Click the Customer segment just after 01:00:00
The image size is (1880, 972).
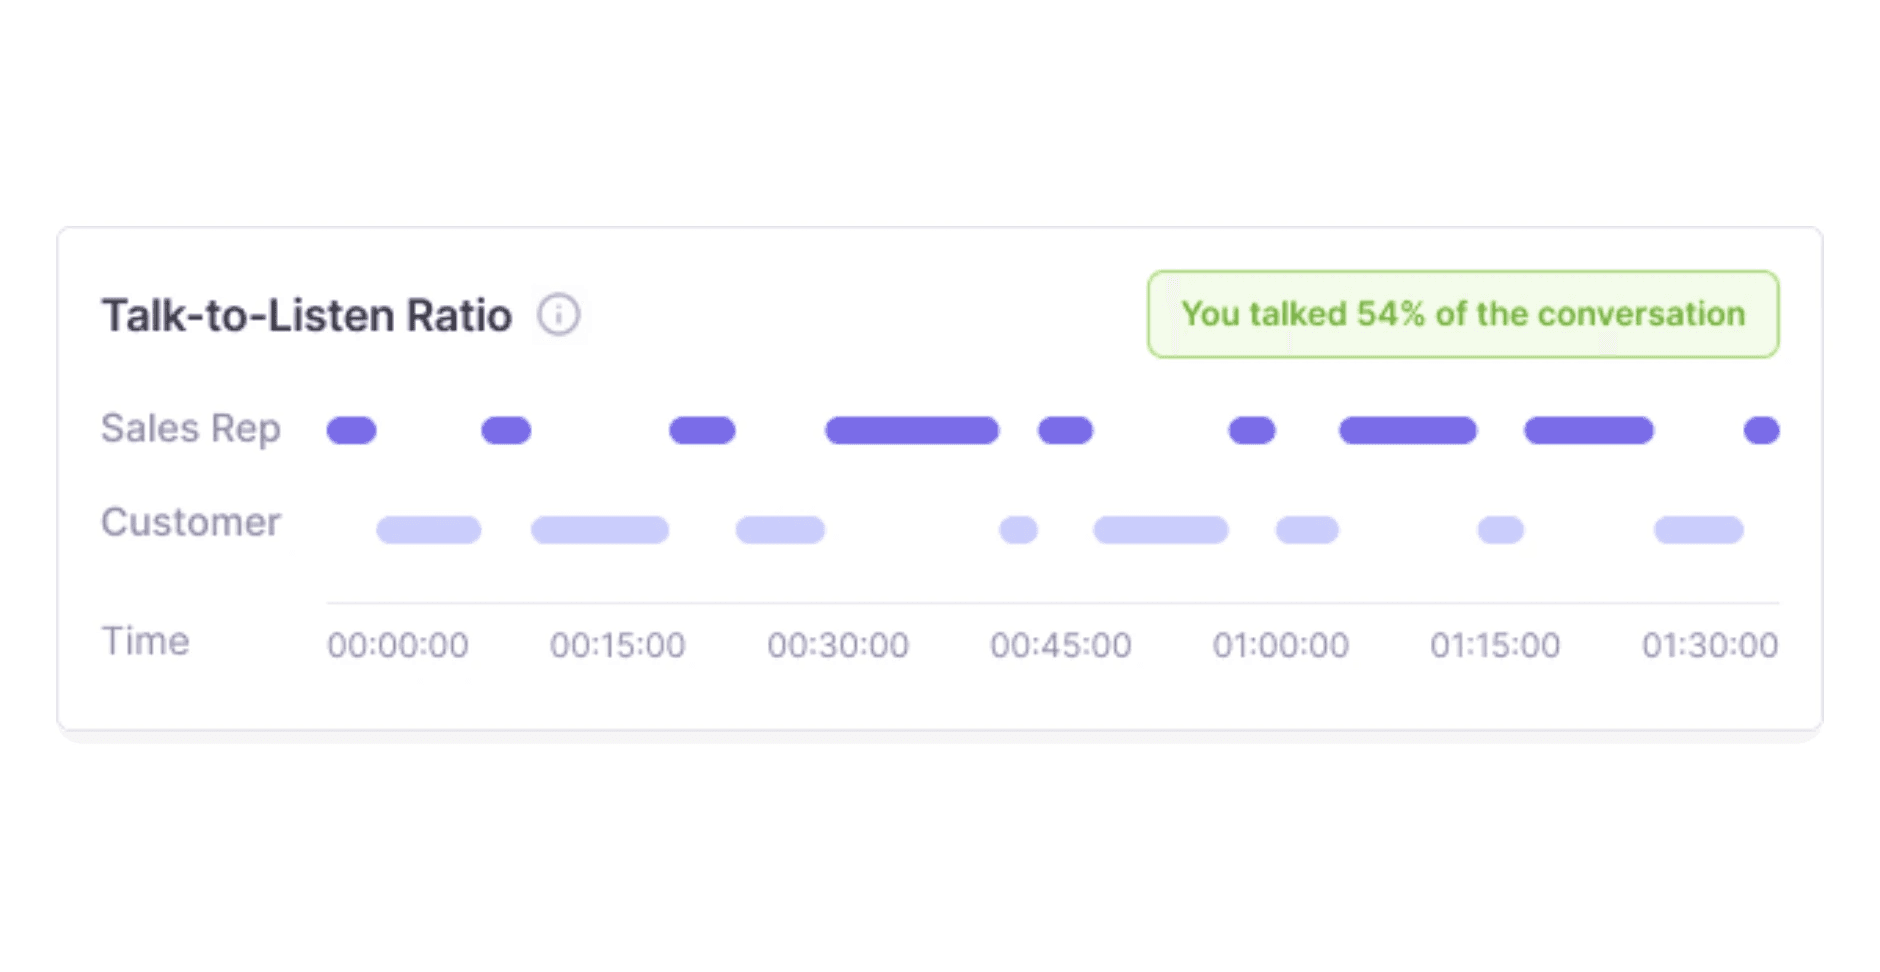pos(1307,530)
